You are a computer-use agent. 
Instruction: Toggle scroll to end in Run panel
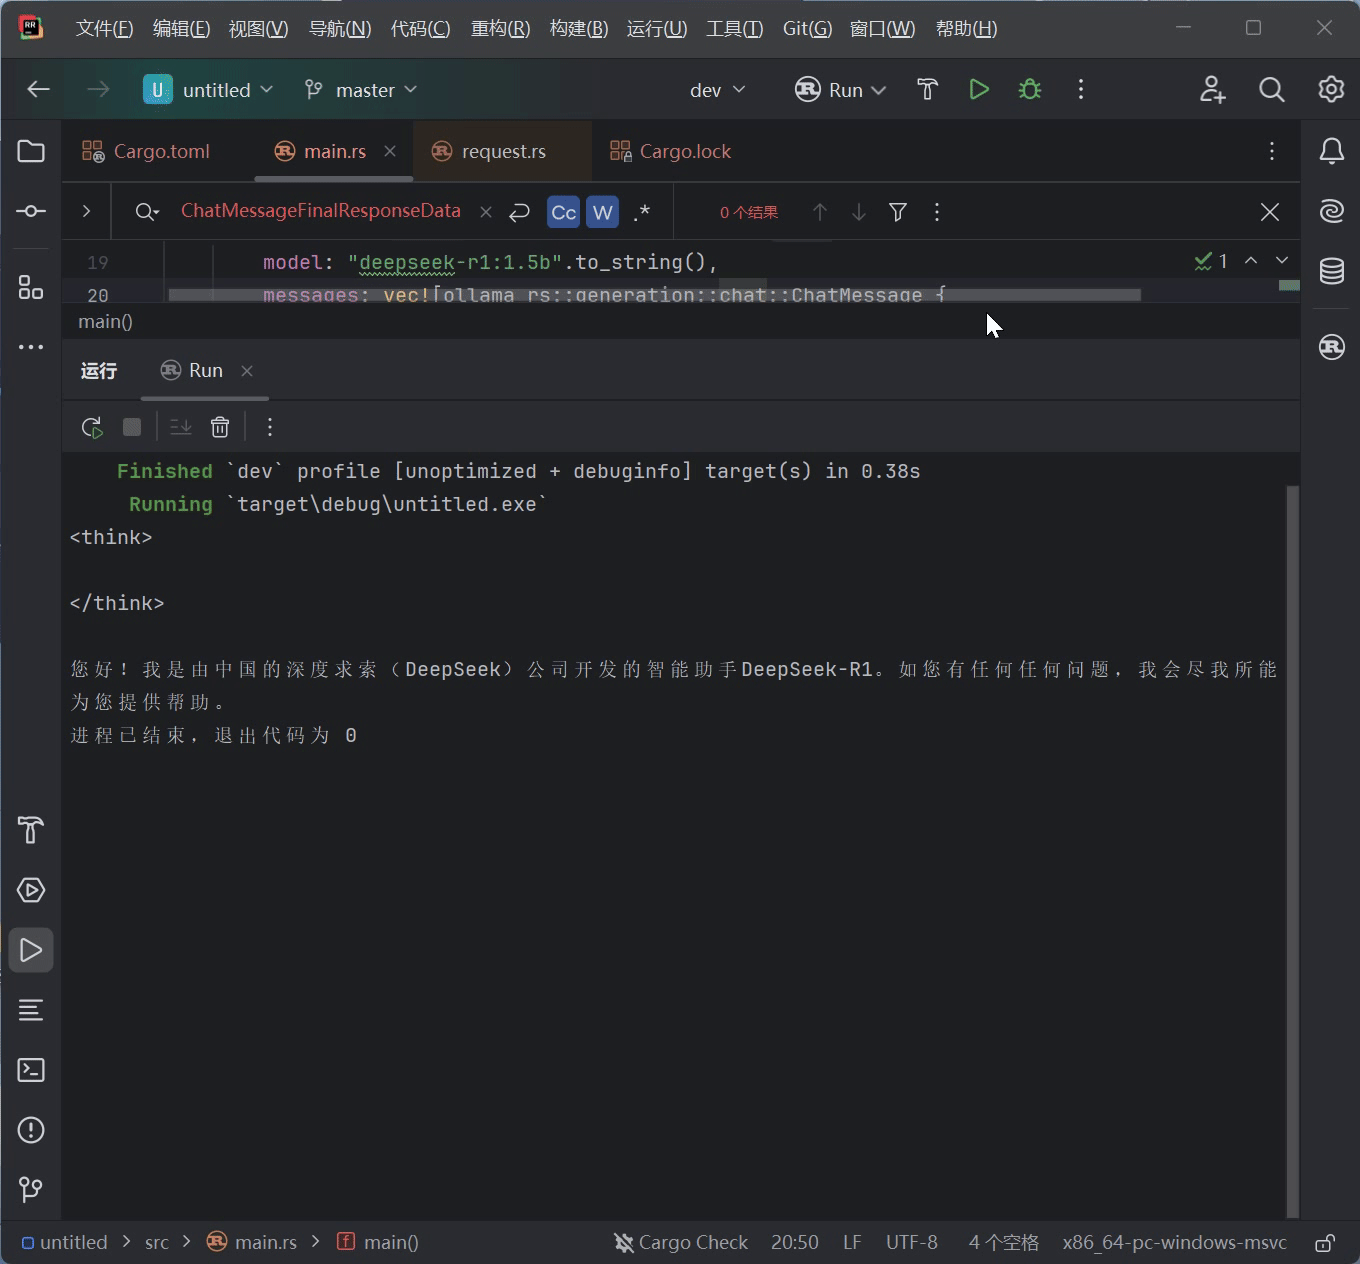tap(181, 428)
